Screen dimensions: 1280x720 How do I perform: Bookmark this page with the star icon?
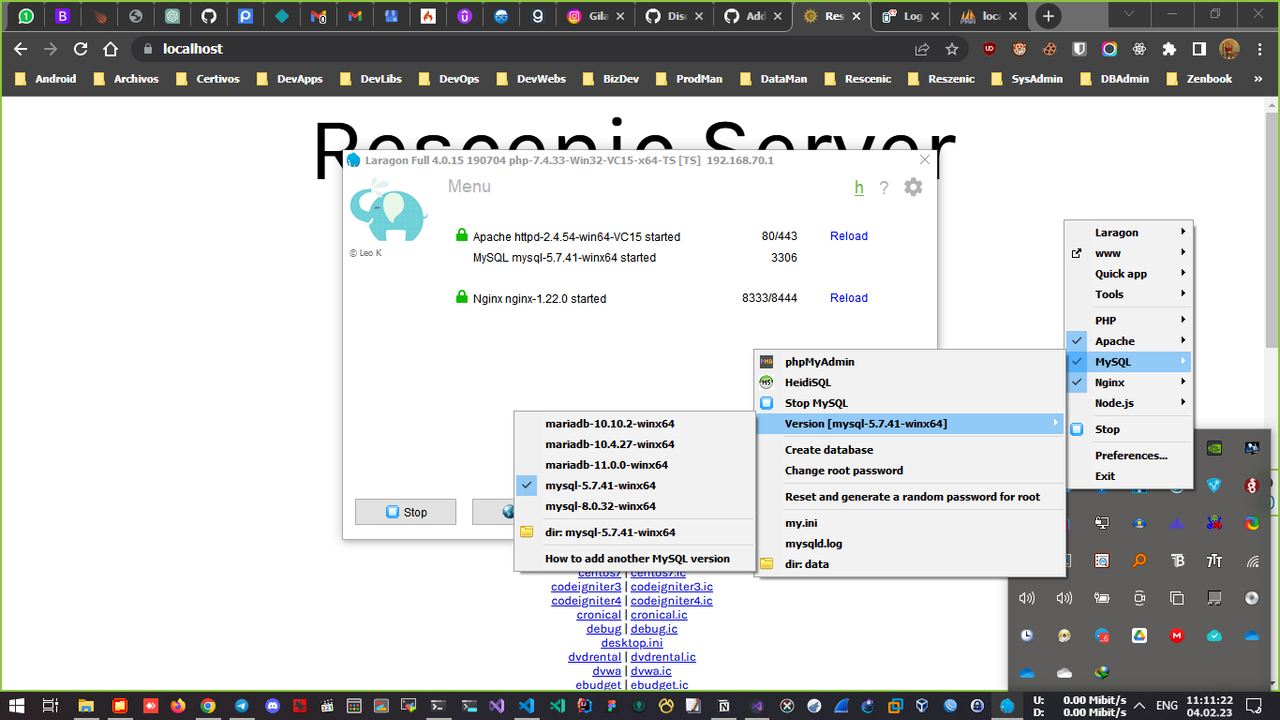[x=952, y=49]
